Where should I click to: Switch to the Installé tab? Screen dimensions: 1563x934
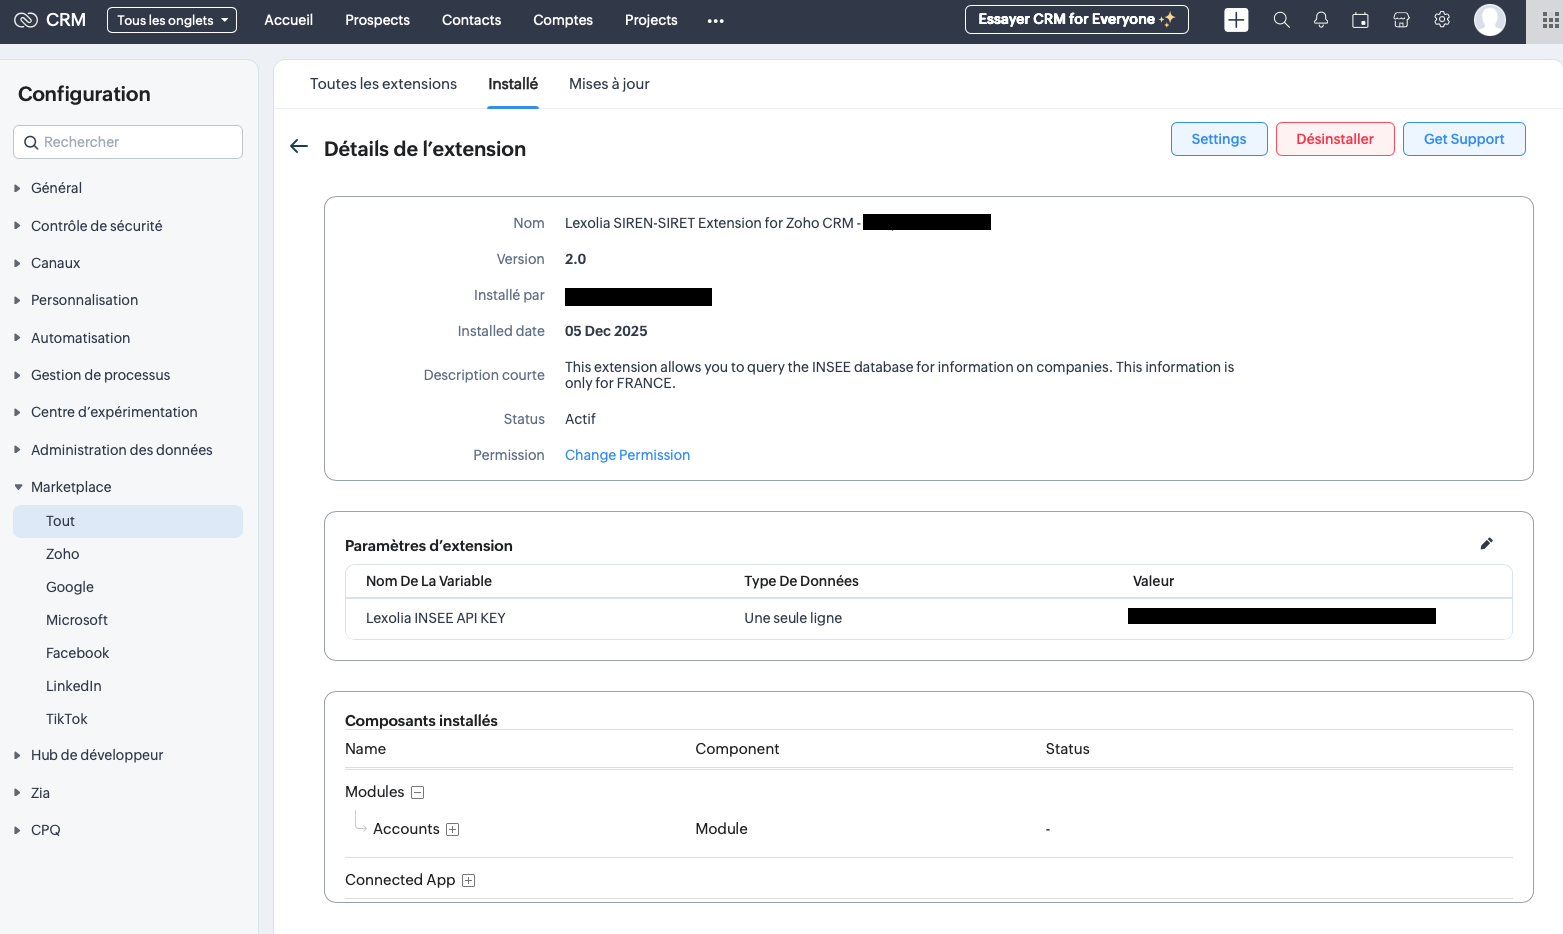click(x=513, y=84)
